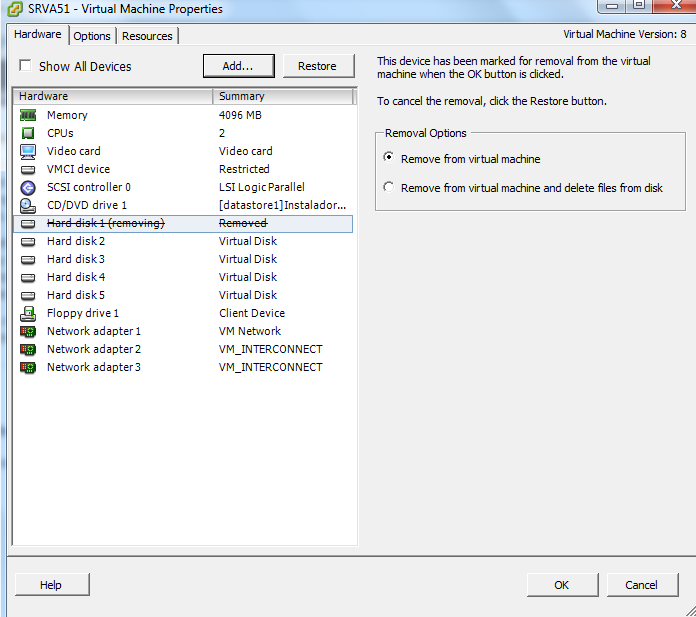Click the Hard disk 5 icon
The height and width of the screenshot is (617, 696).
point(28,296)
